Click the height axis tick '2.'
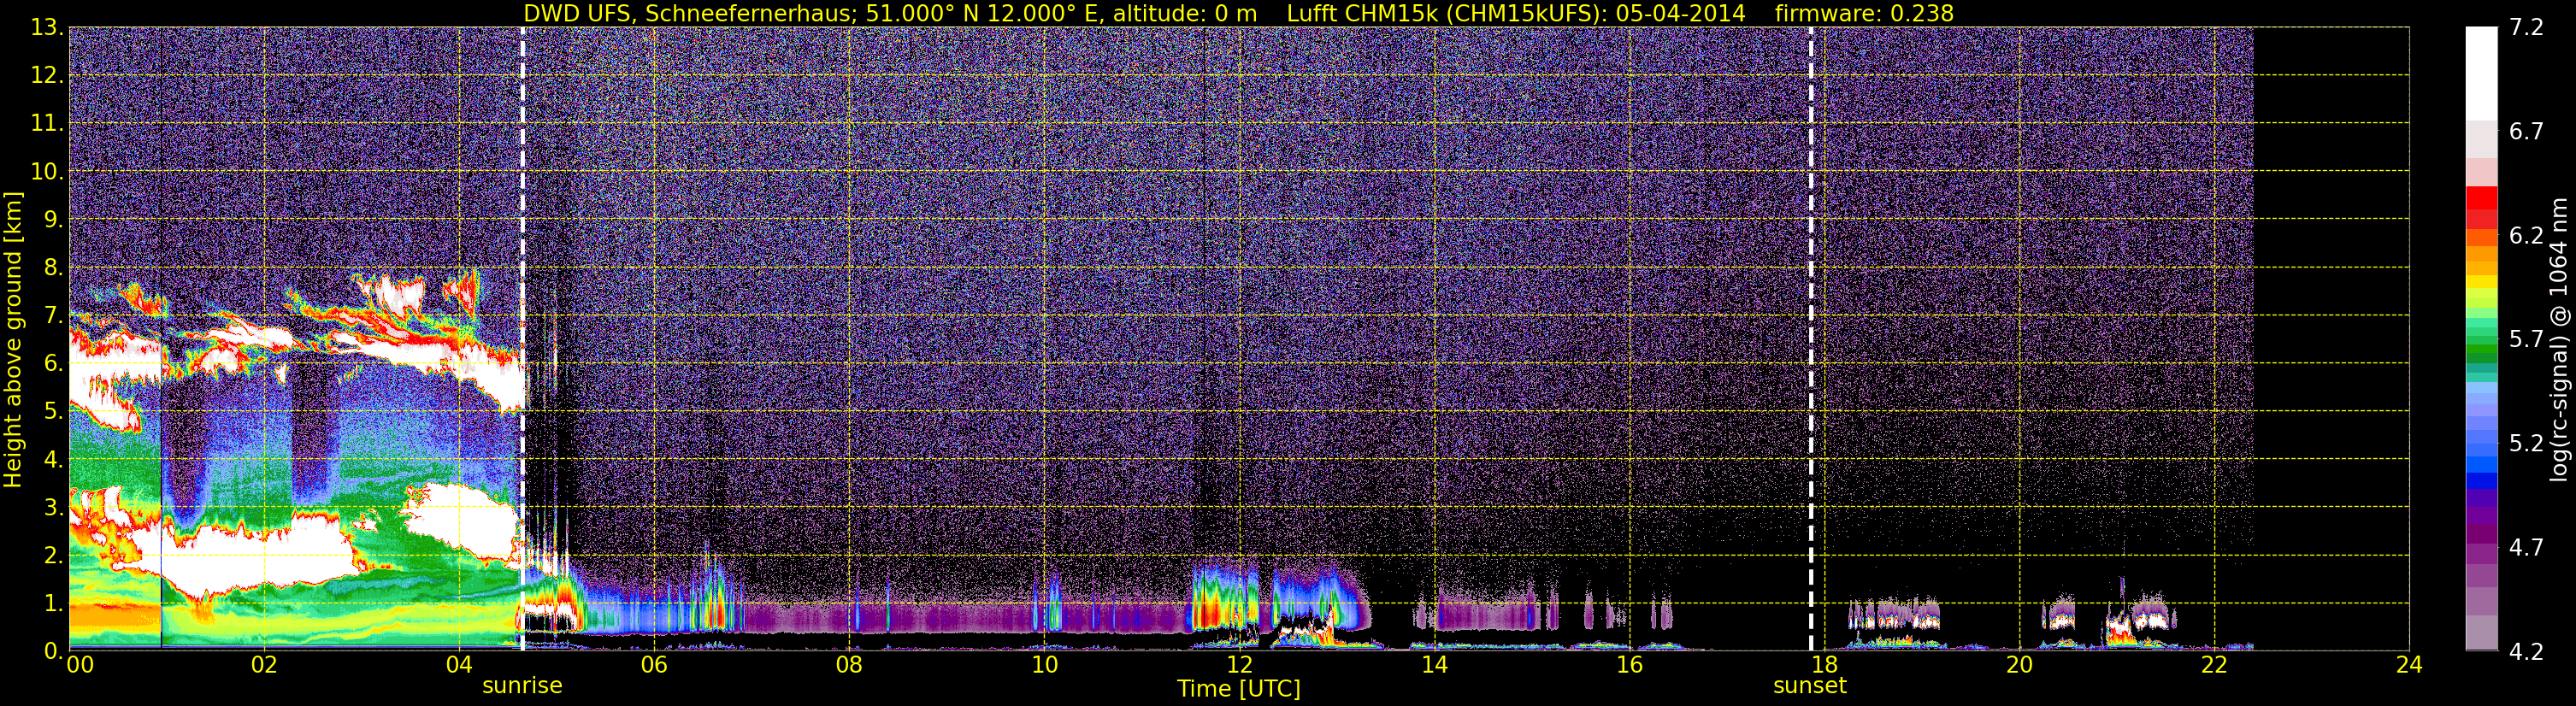This screenshot has height=706, width=2576. (x=52, y=555)
